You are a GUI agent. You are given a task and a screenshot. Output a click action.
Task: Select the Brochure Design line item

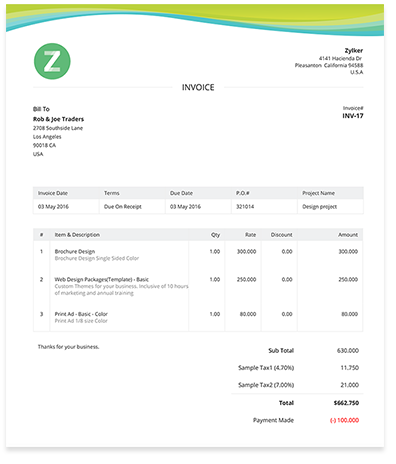click(x=75, y=251)
